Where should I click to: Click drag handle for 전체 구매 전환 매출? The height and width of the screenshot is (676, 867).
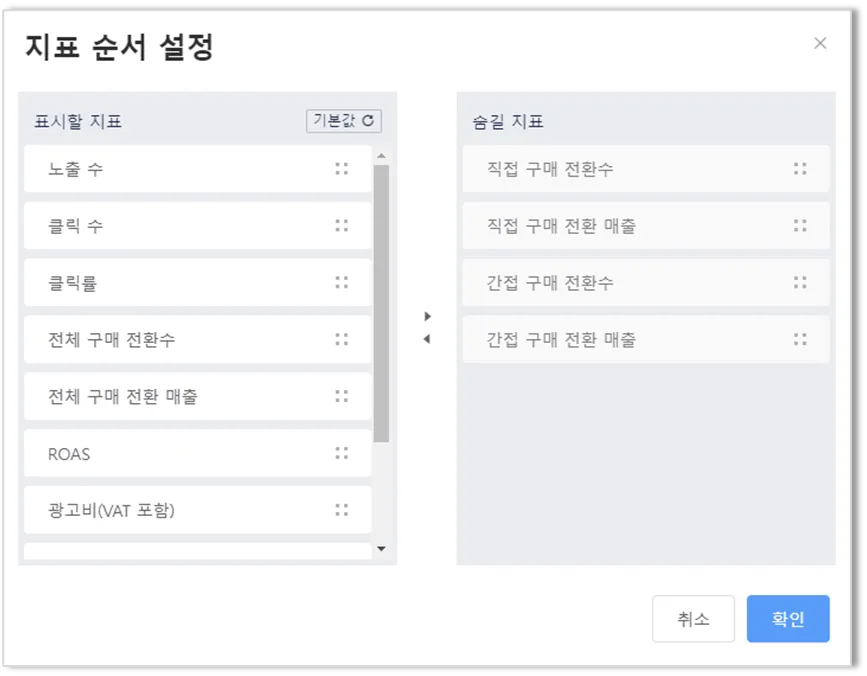[342, 397]
